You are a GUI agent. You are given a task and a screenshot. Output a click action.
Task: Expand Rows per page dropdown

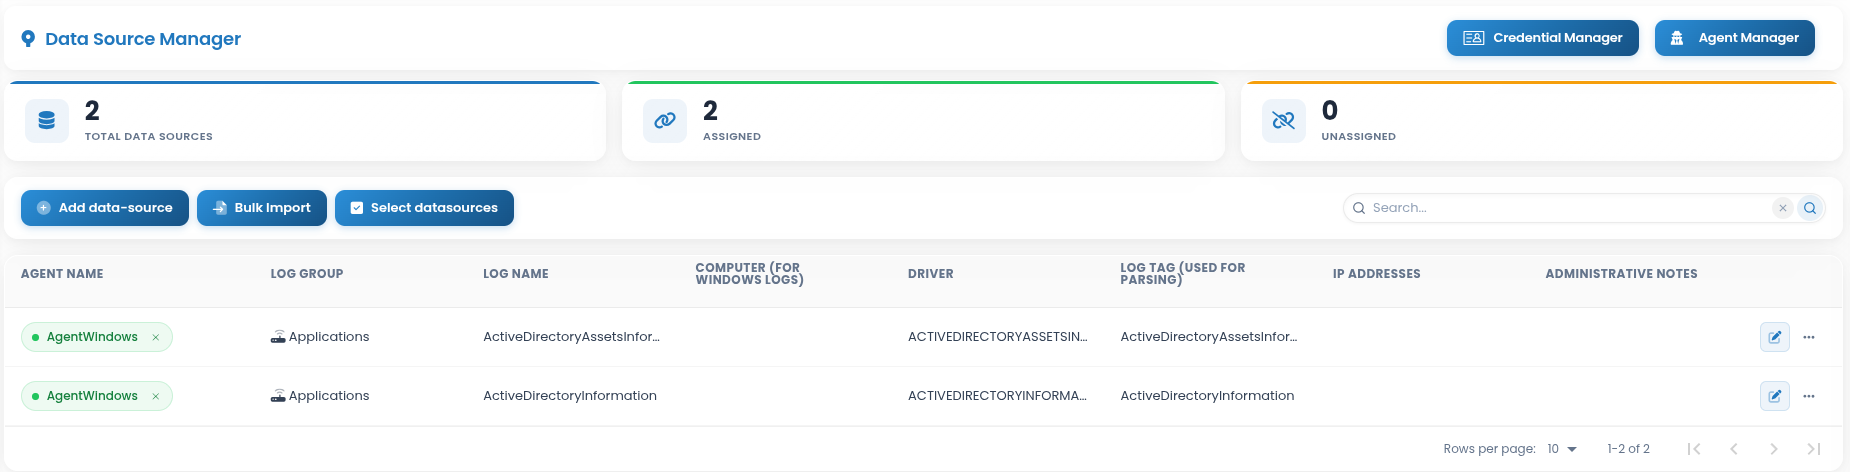pos(1562,449)
